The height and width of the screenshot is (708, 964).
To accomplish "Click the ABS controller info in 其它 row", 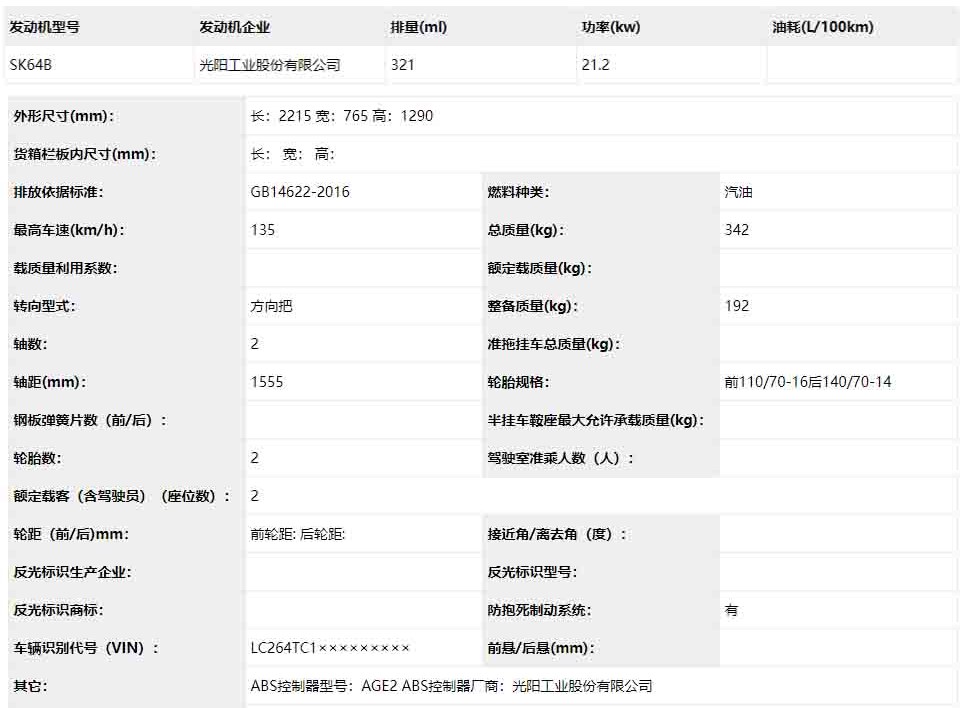I will 451,686.
